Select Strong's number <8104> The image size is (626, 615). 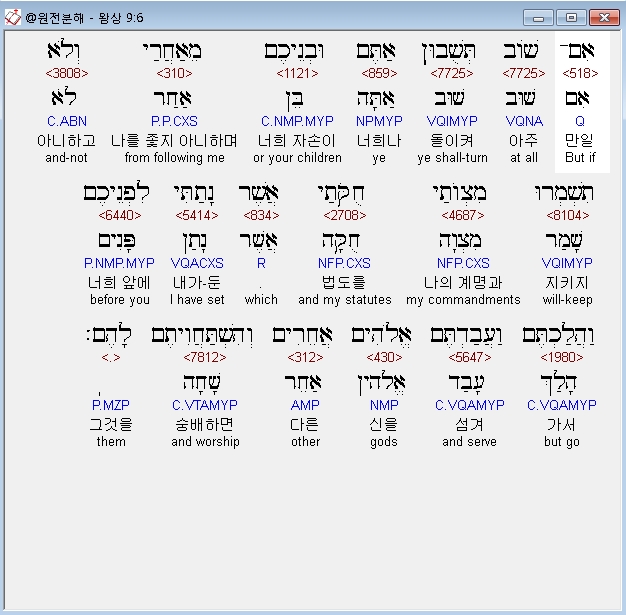tap(568, 215)
